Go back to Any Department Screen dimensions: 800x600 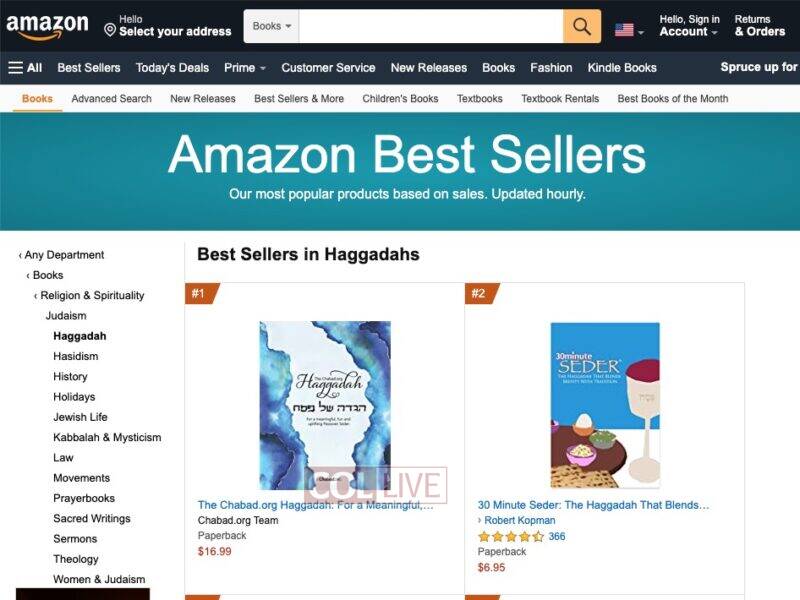64,255
